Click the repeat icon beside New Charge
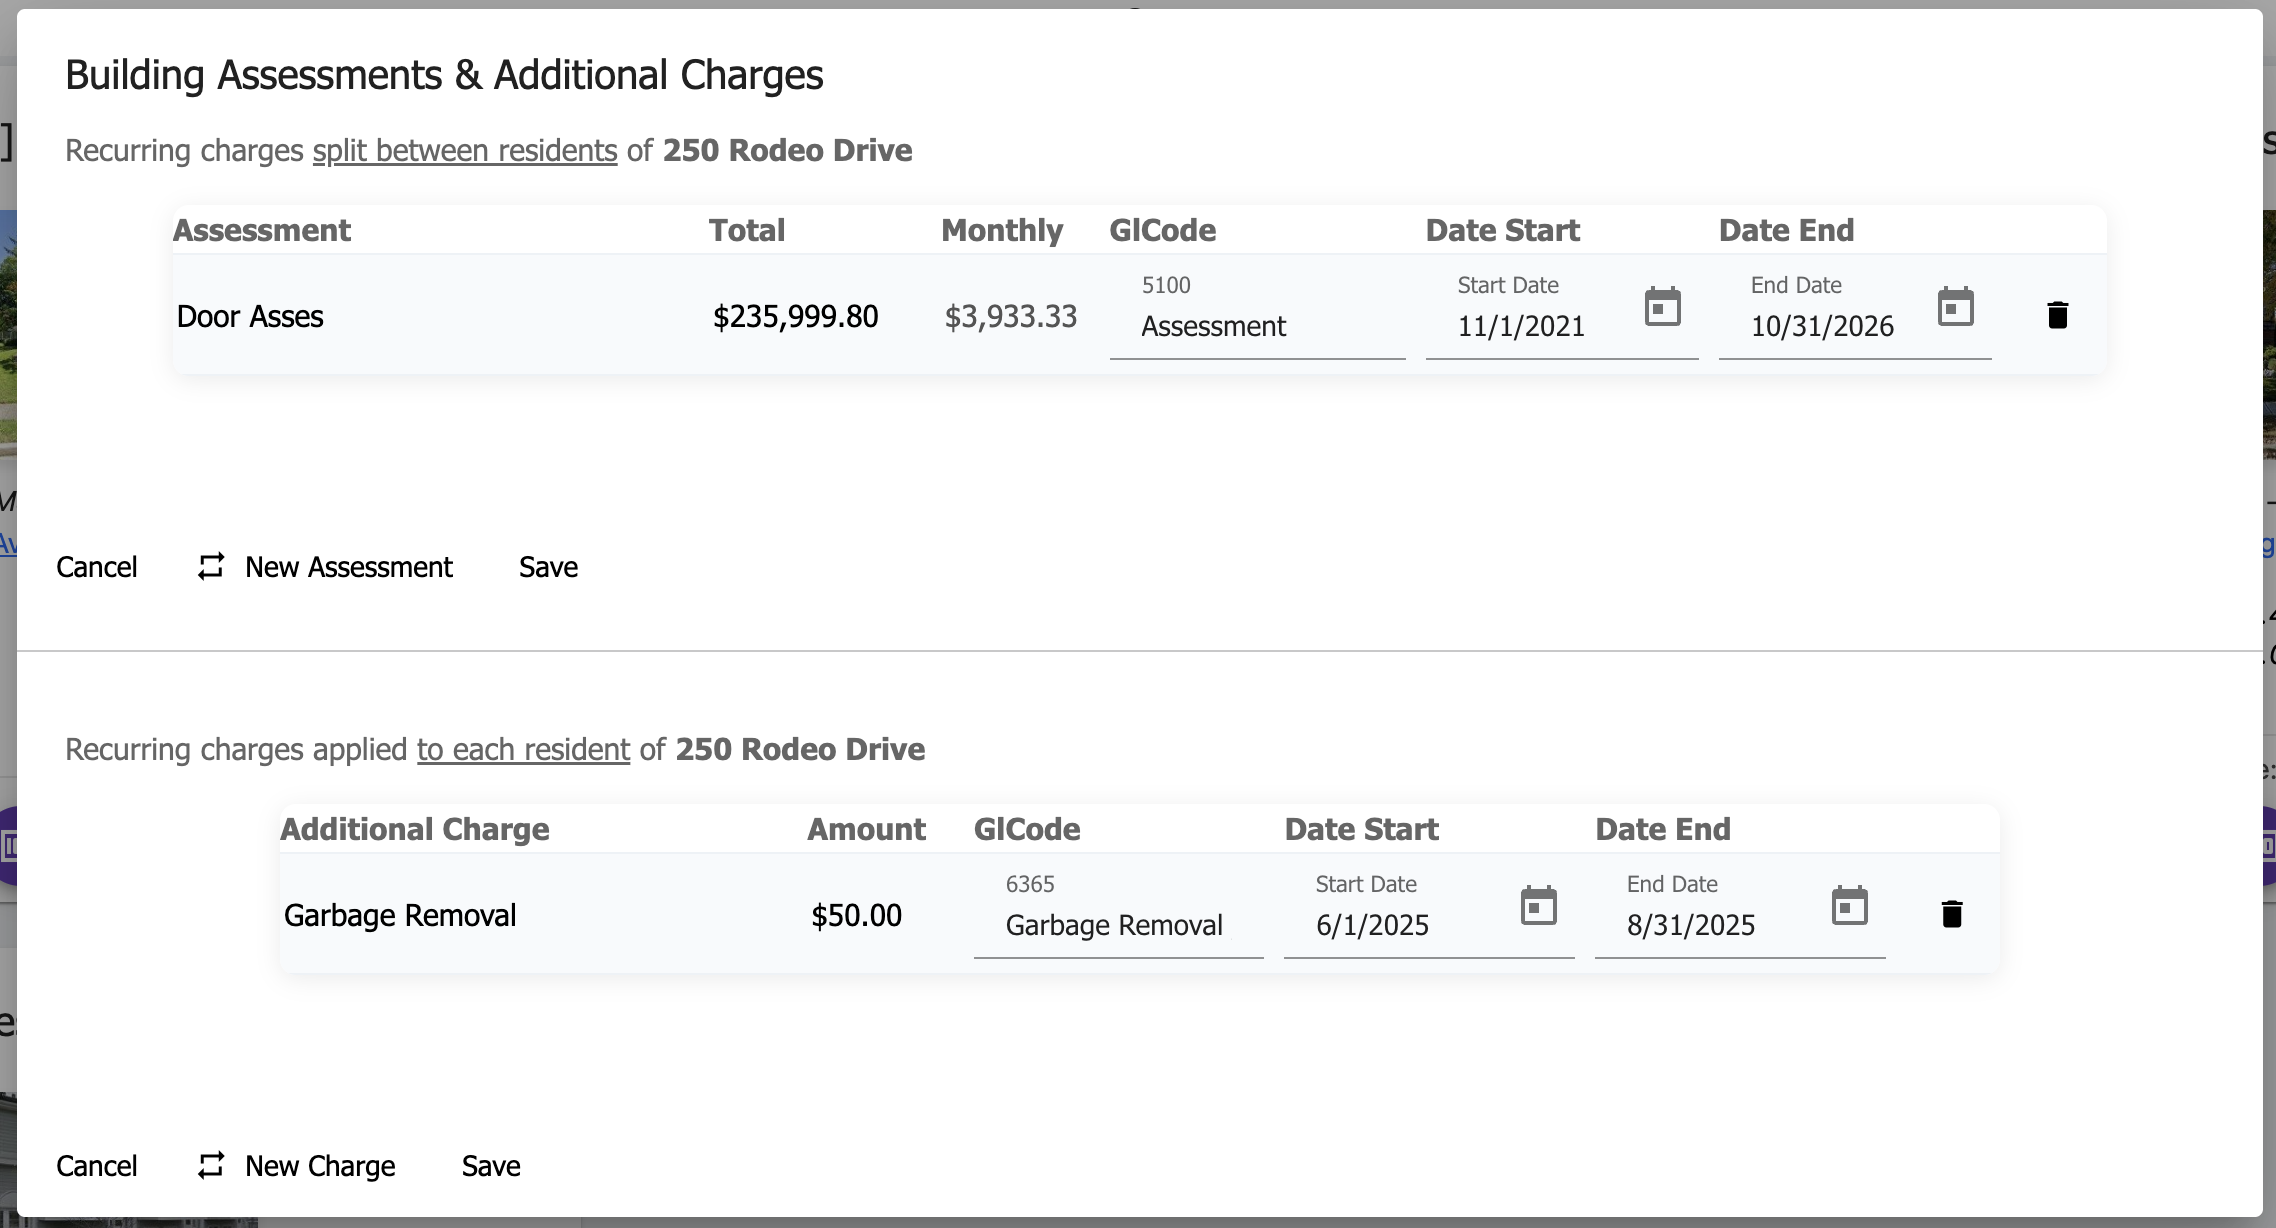 pyautogui.click(x=211, y=1166)
